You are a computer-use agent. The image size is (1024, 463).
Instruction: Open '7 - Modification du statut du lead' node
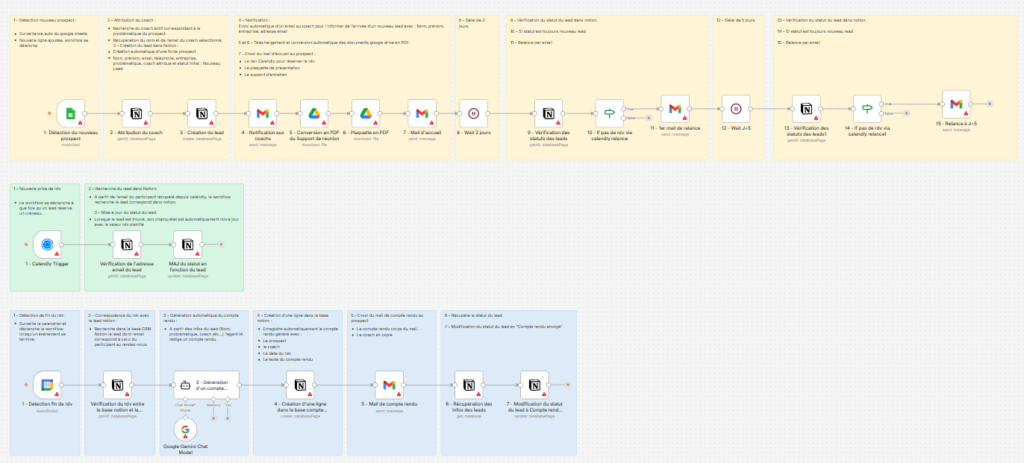click(x=535, y=385)
